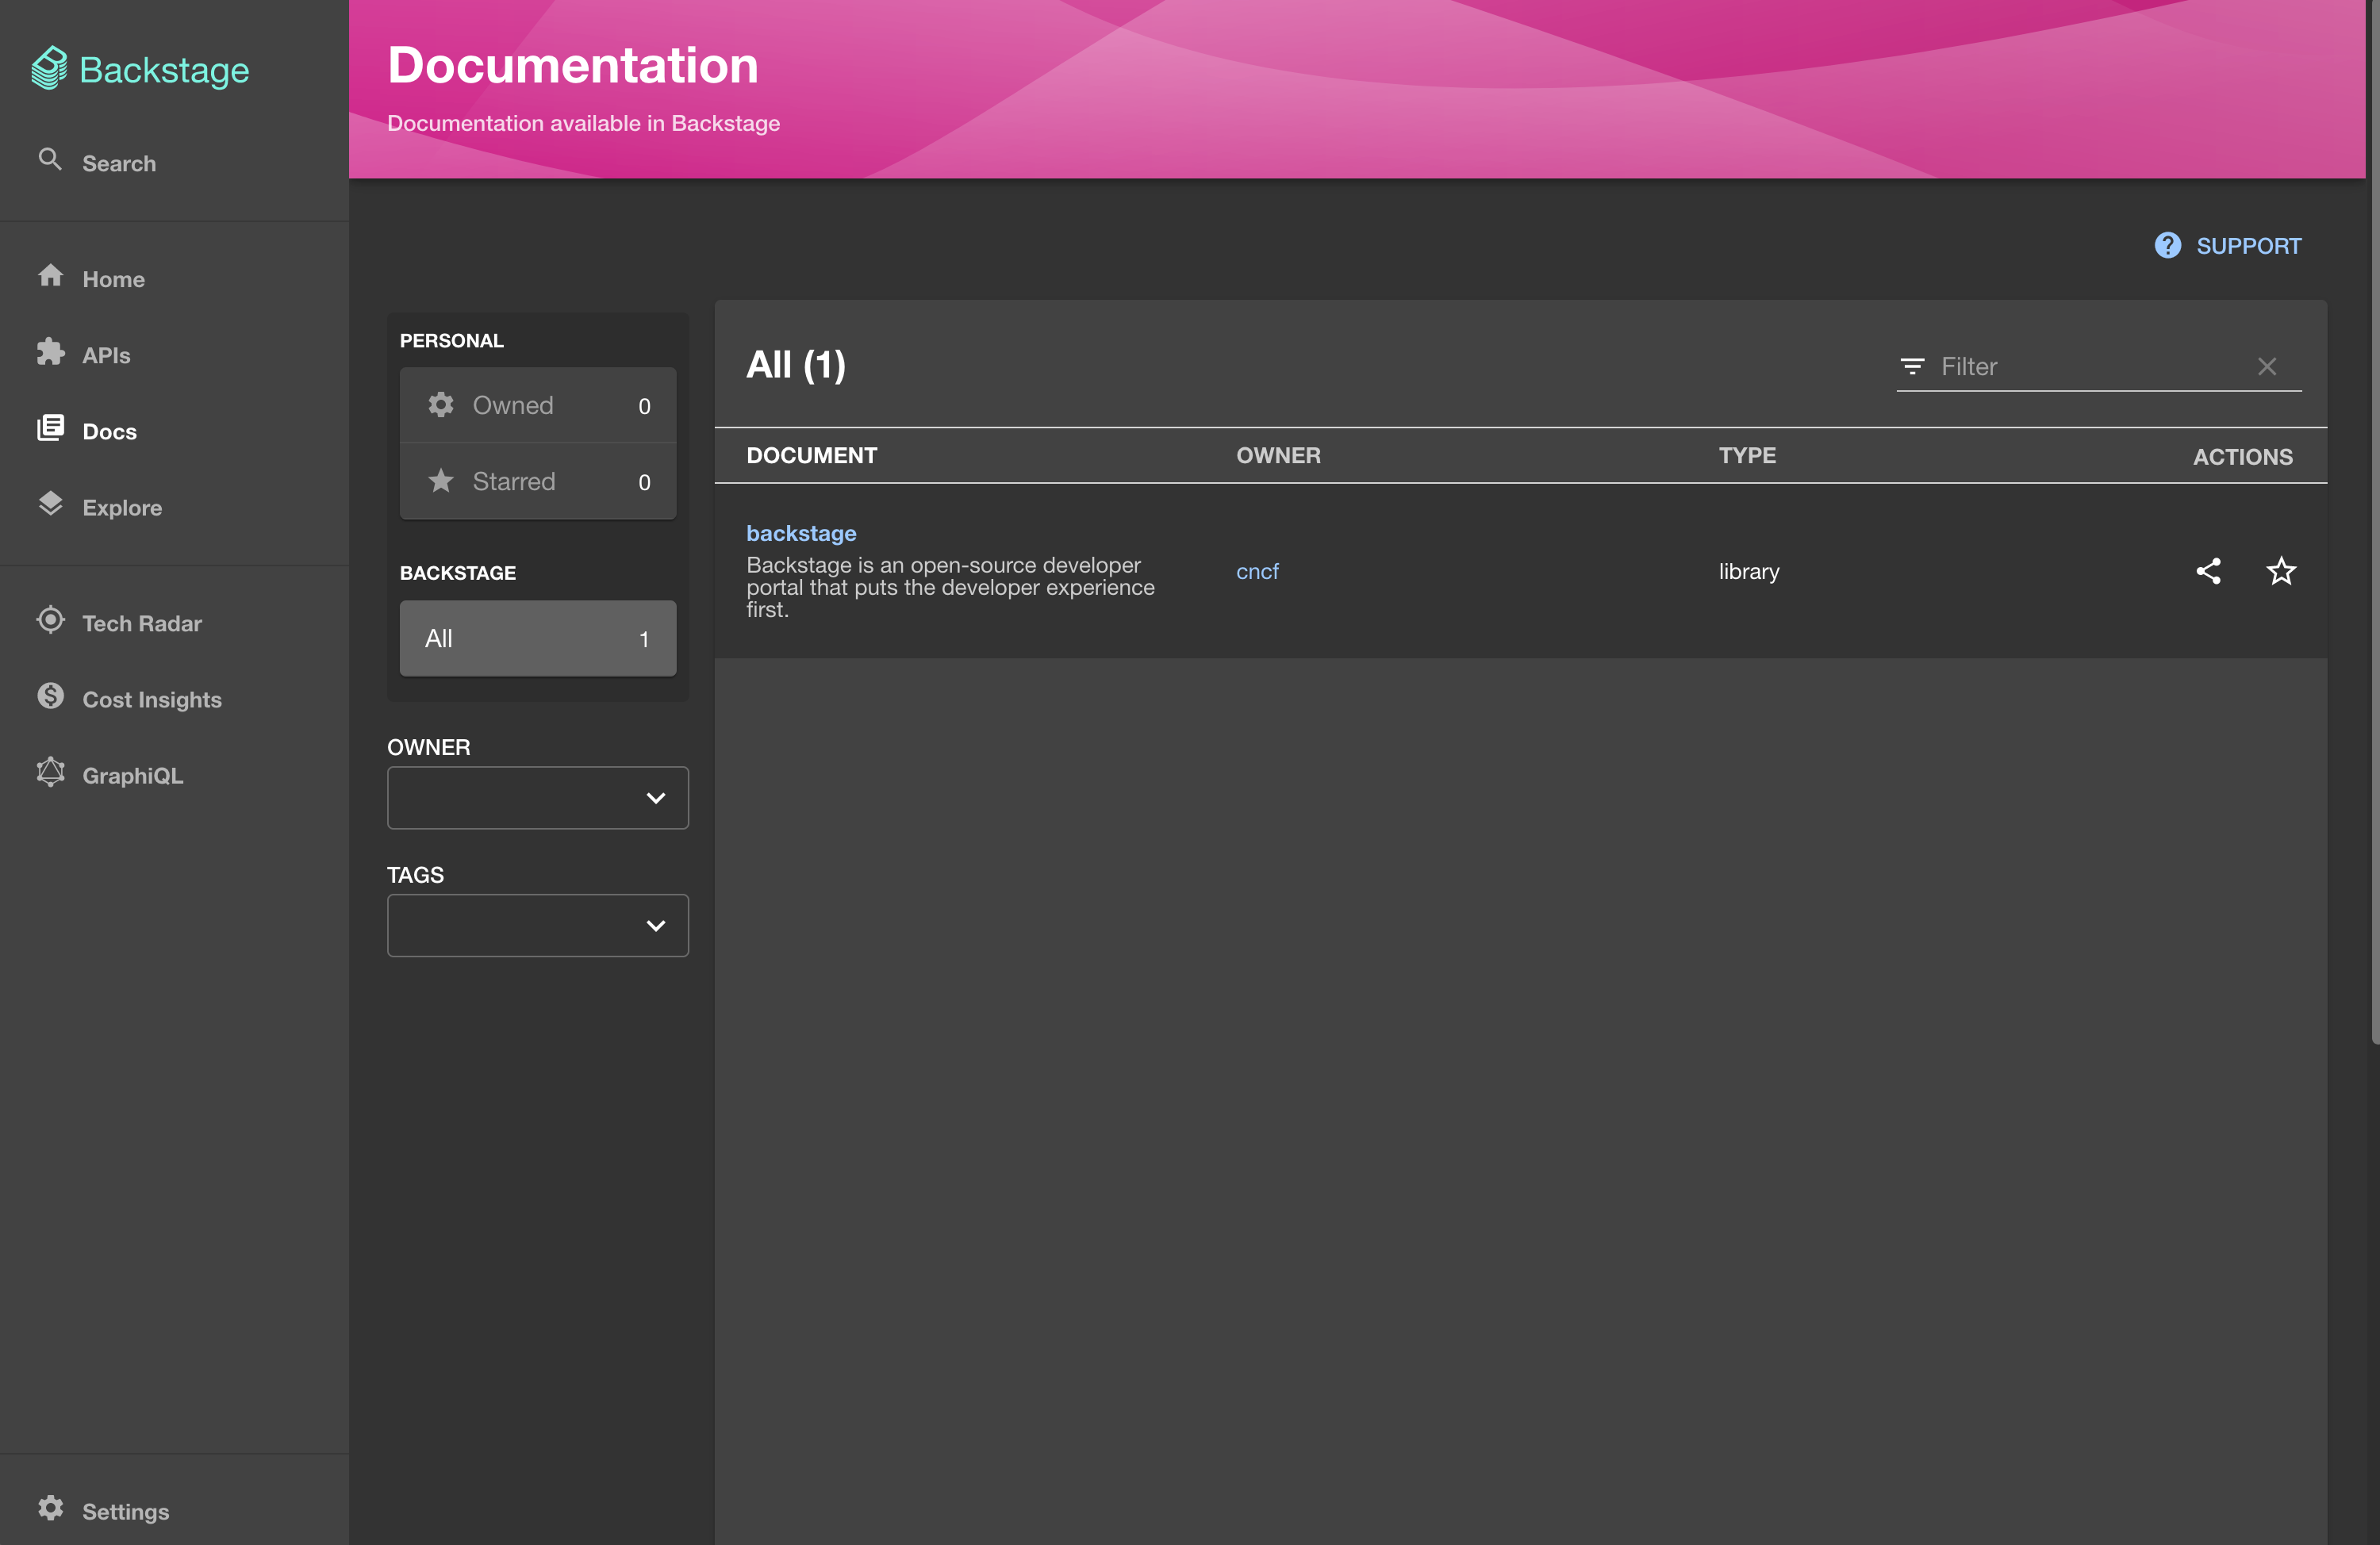Click the Explore layers icon
The height and width of the screenshot is (1545, 2380).
[51, 504]
